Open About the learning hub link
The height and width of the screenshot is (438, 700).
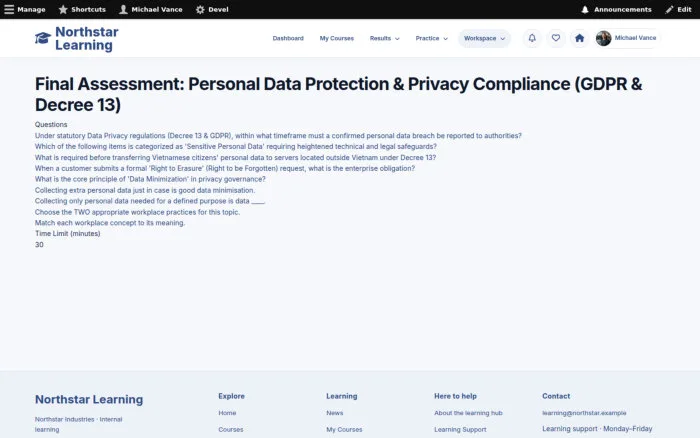(468, 413)
